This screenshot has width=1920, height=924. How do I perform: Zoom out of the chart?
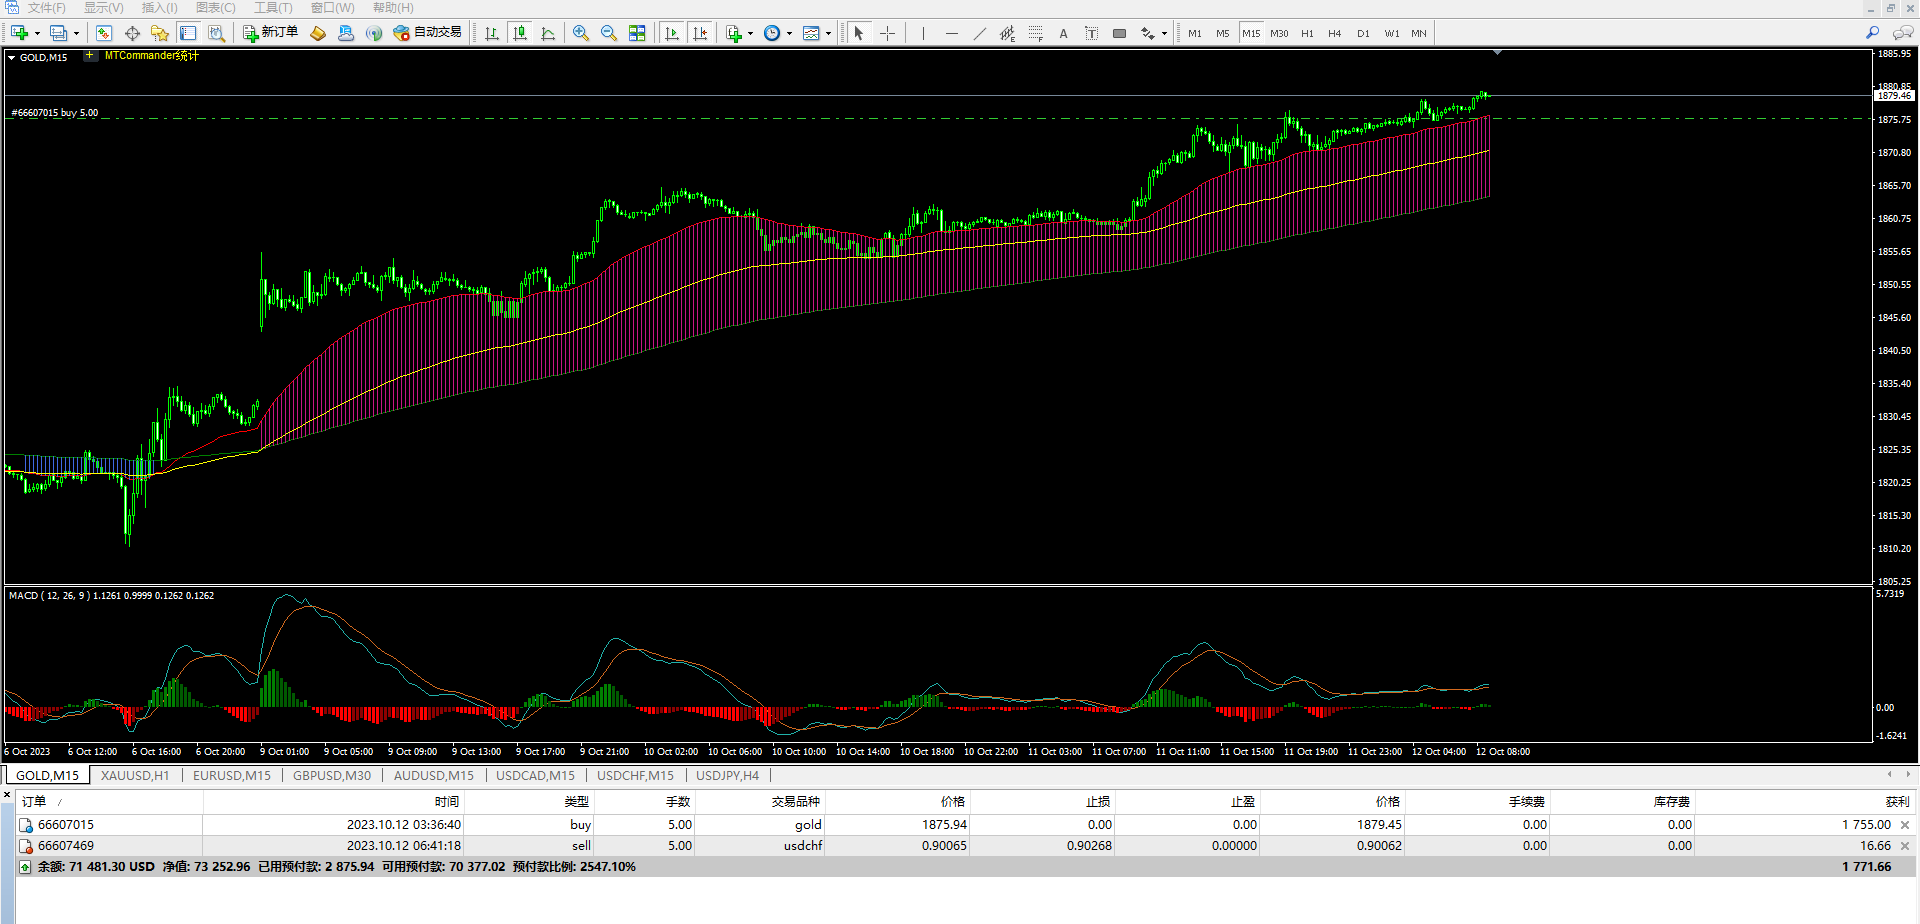(609, 33)
